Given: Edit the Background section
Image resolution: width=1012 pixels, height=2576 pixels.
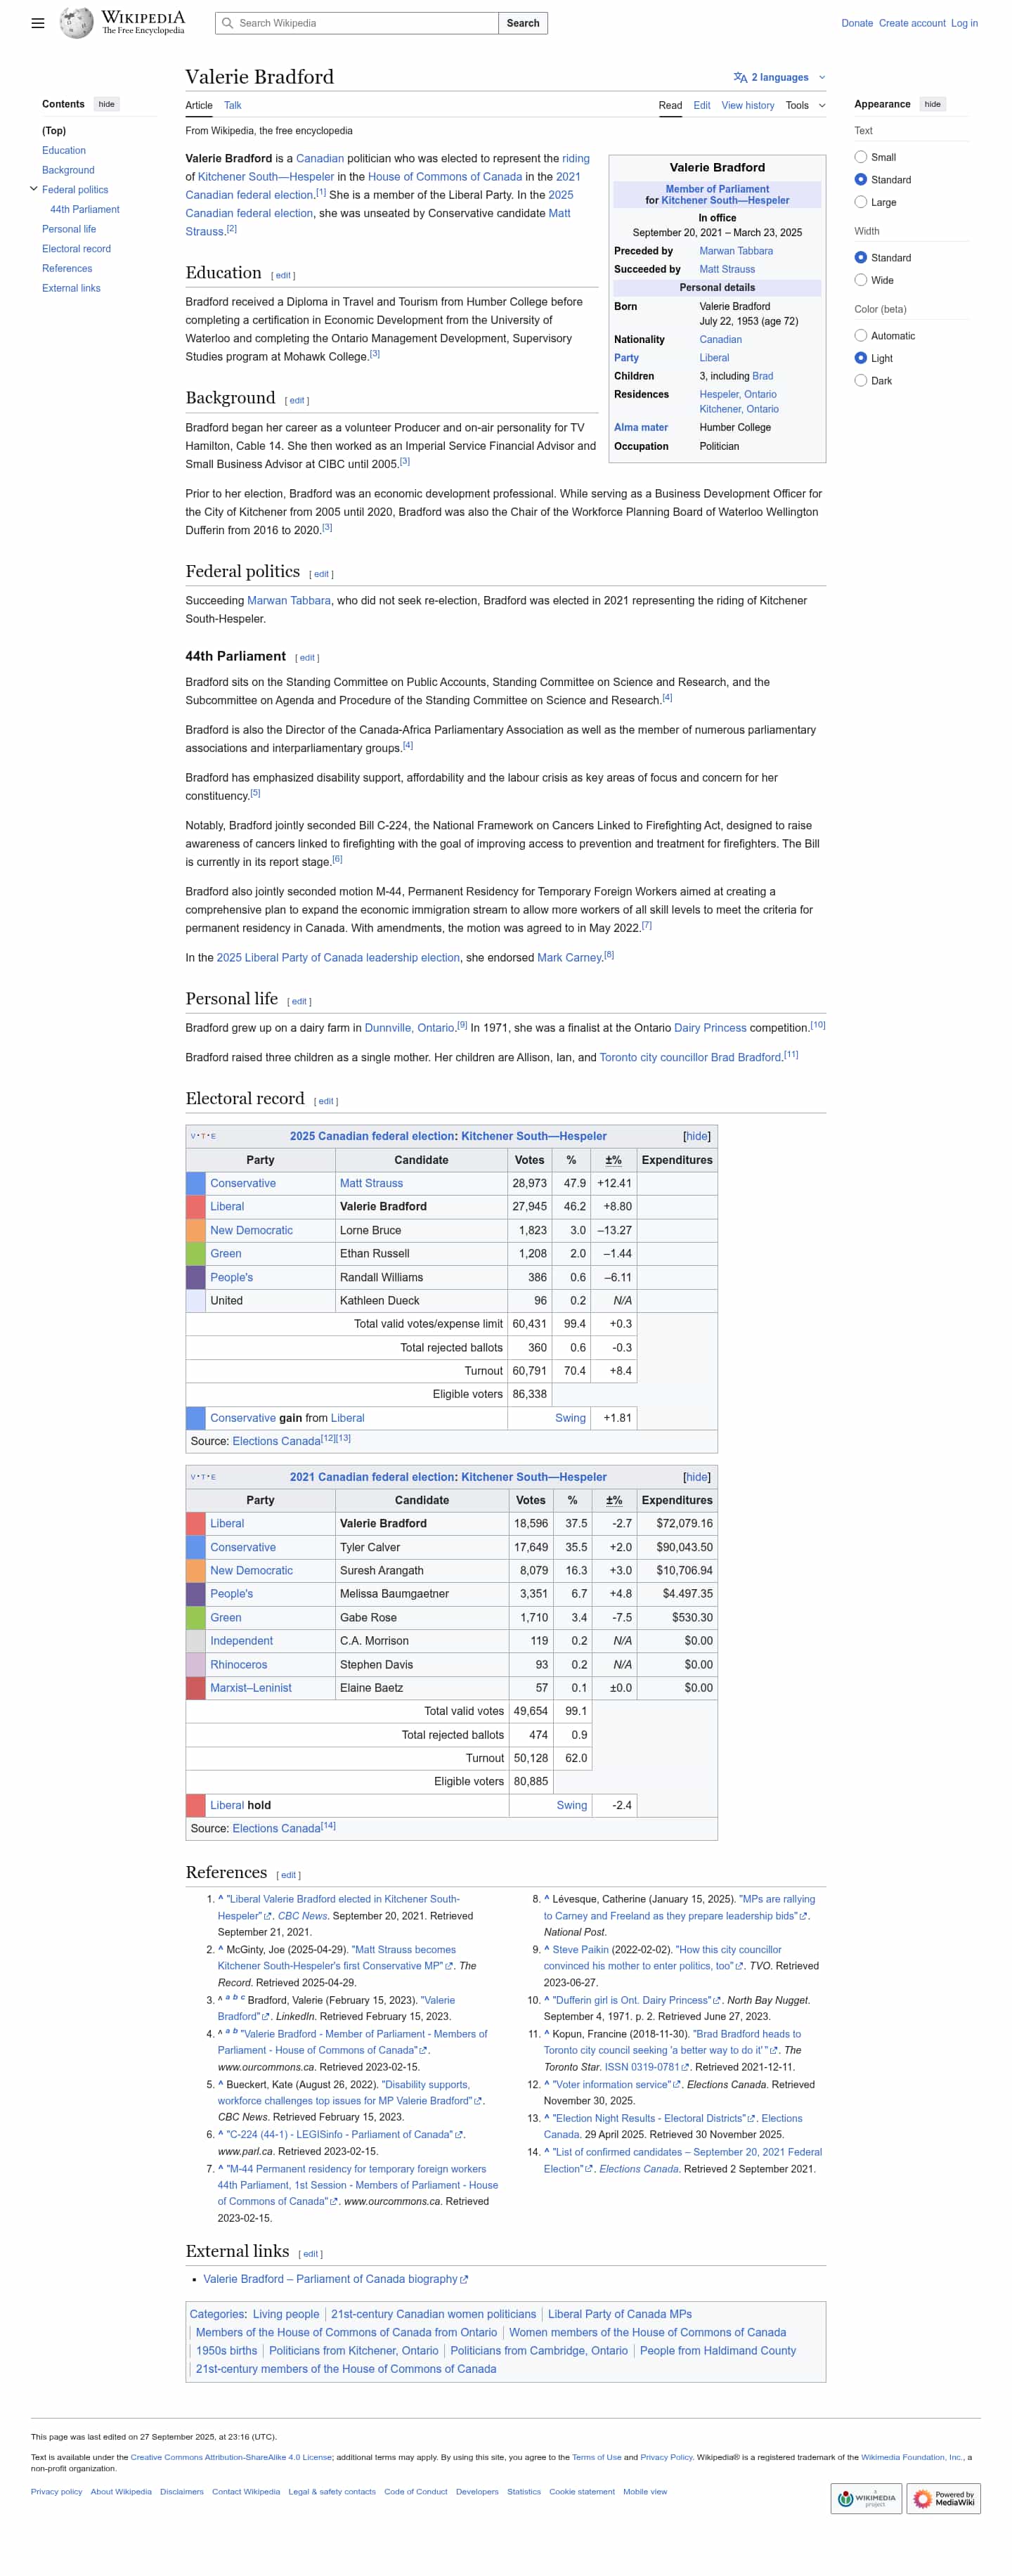Looking at the screenshot, I should tap(297, 401).
